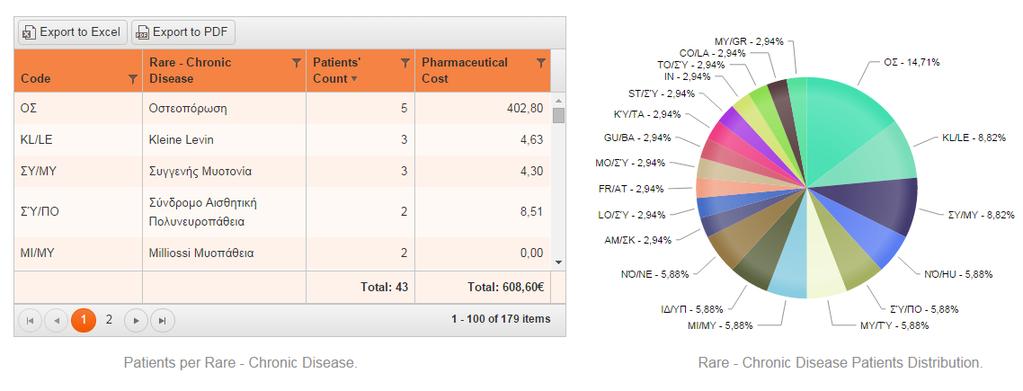Go to previous page arrow
This screenshot has width=1023, height=391.
[57, 321]
